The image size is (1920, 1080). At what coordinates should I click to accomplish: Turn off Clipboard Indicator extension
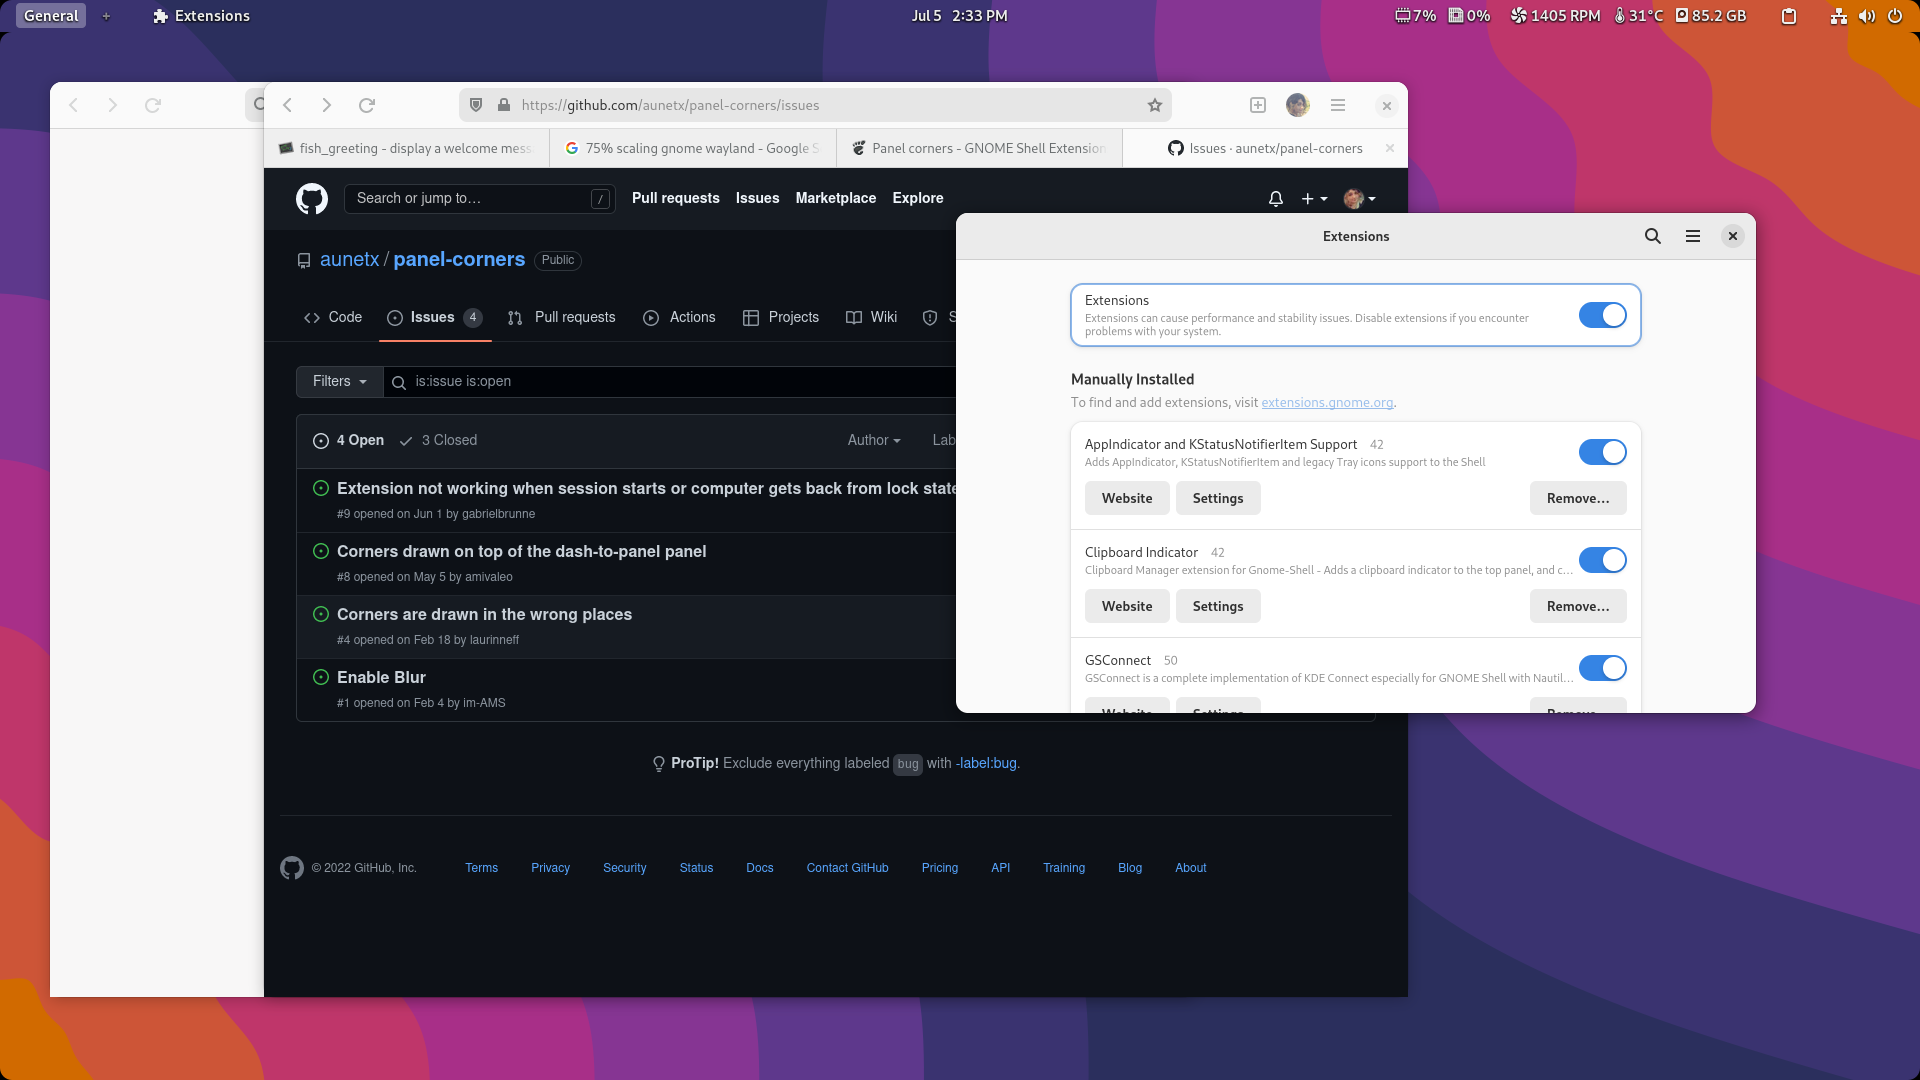point(1602,560)
